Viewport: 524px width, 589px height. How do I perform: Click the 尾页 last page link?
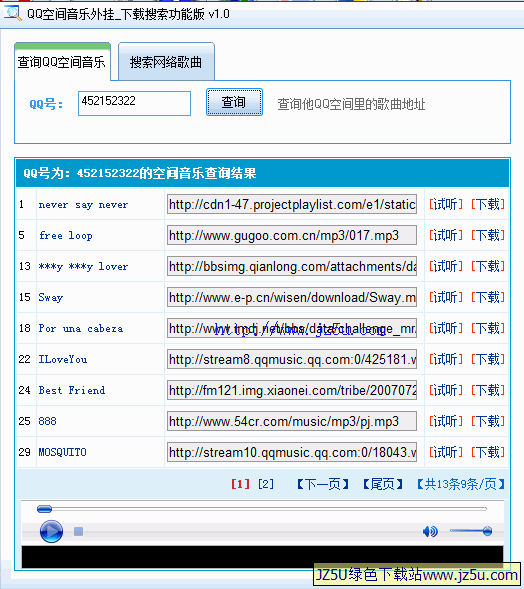tap(383, 484)
